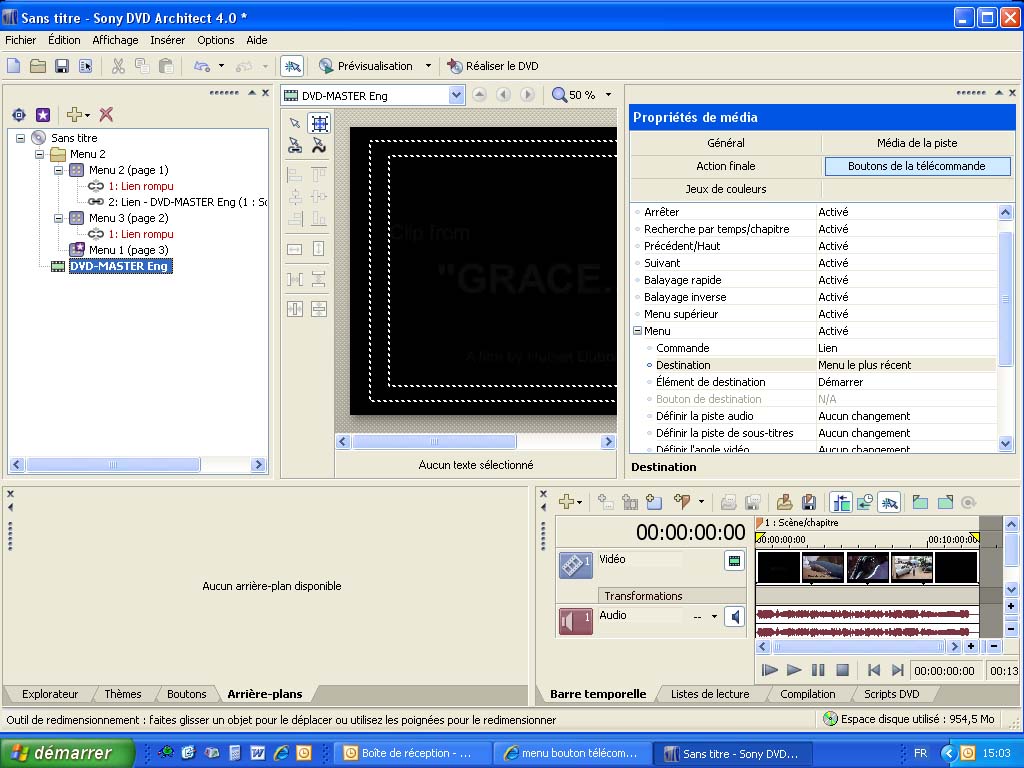Toggle the Audio track speaker mute icon

pos(735,617)
